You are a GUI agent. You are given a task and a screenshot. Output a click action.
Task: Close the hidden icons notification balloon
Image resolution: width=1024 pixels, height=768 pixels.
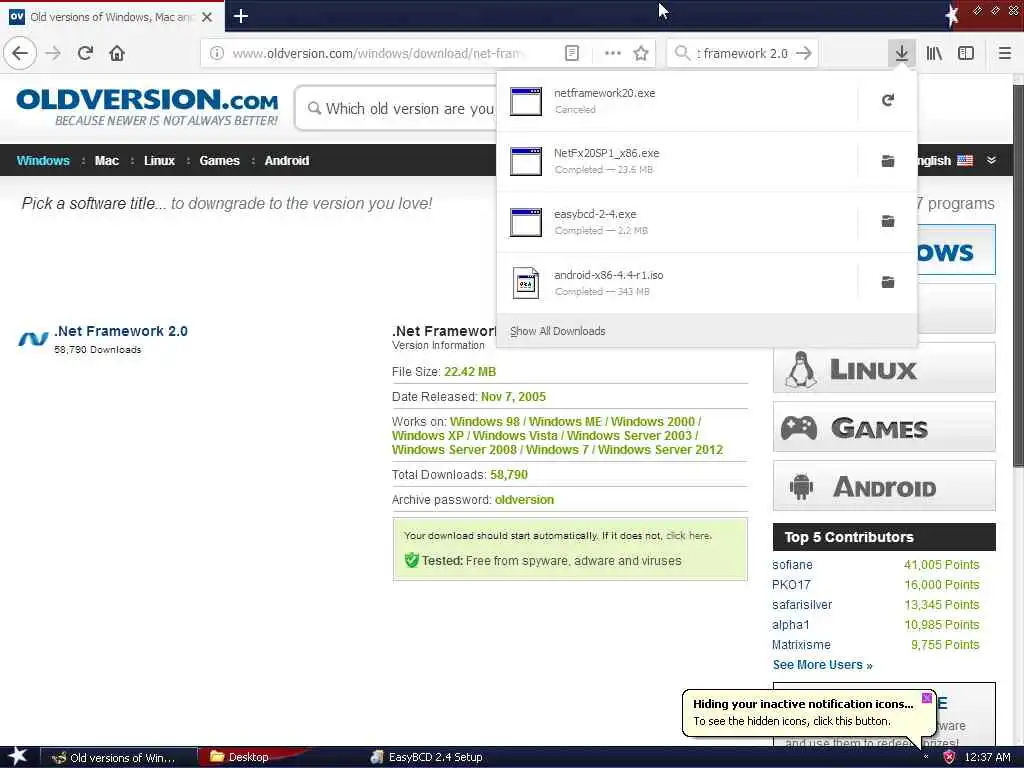coord(926,697)
